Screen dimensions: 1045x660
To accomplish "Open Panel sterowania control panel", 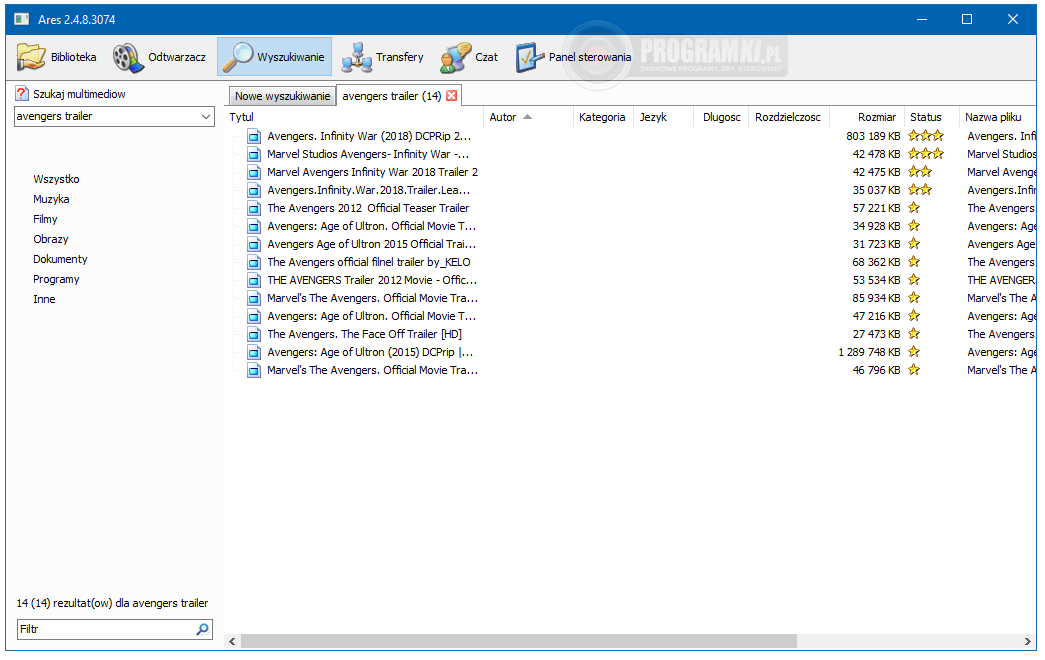I will [x=573, y=57].
